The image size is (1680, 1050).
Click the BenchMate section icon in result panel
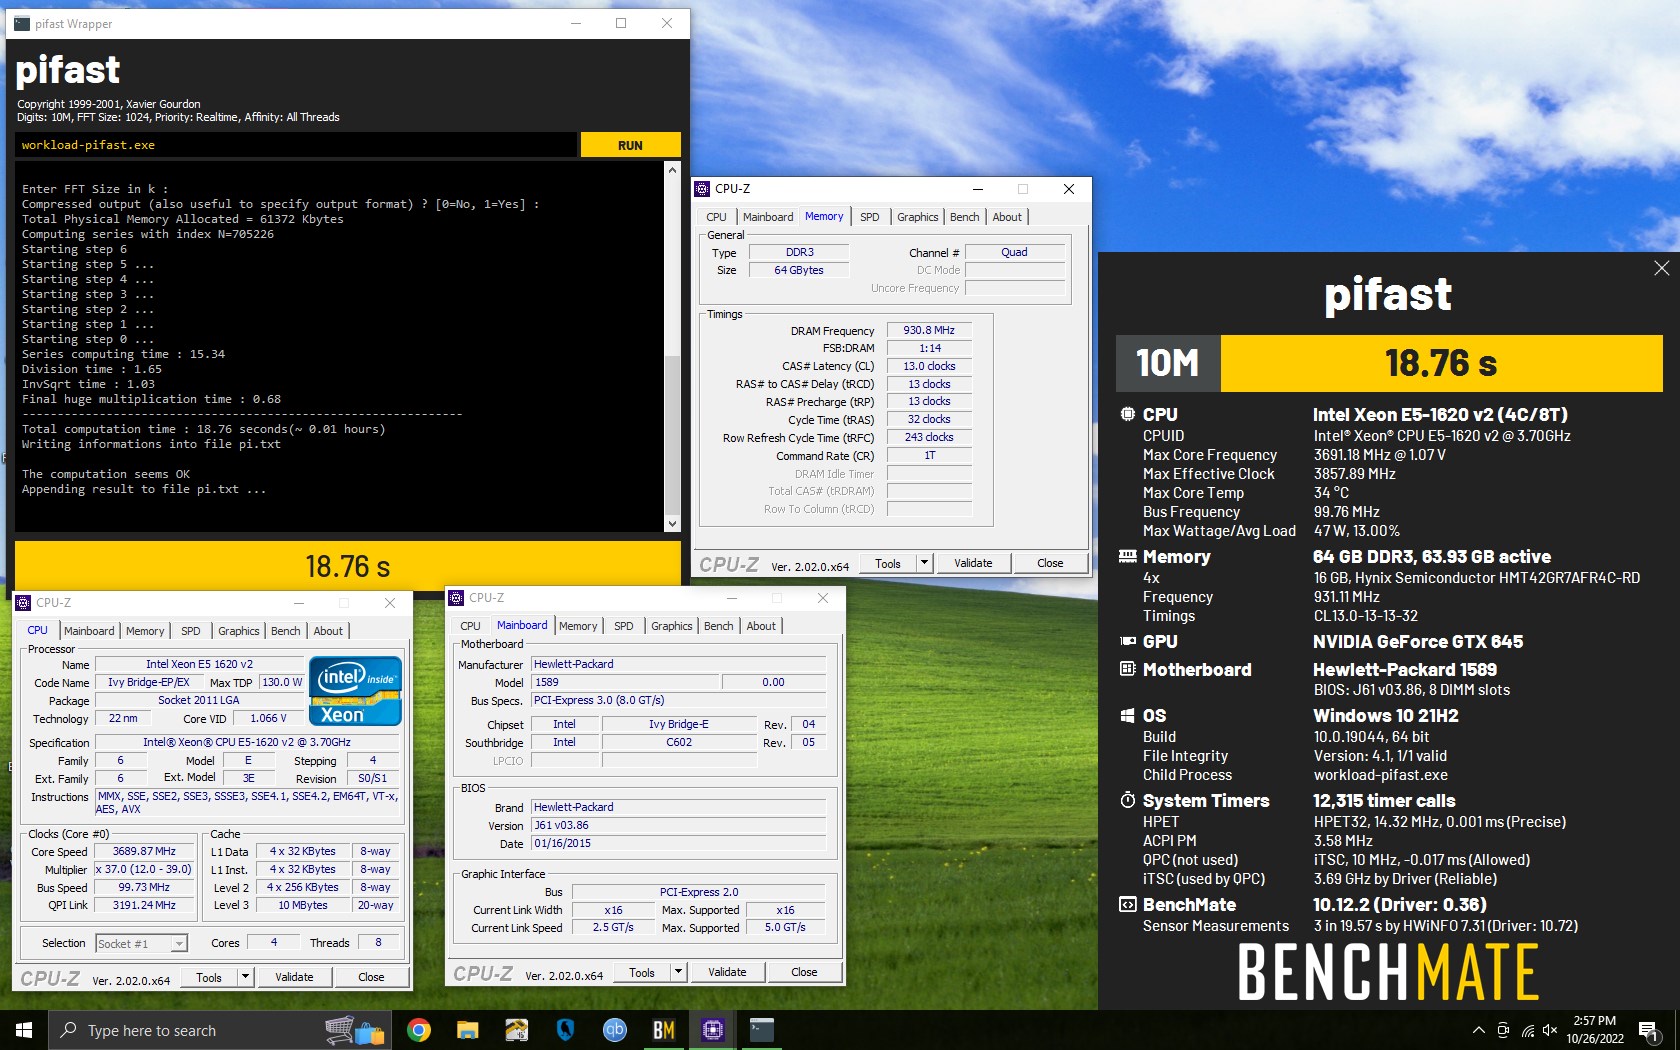coord(1127,904)
